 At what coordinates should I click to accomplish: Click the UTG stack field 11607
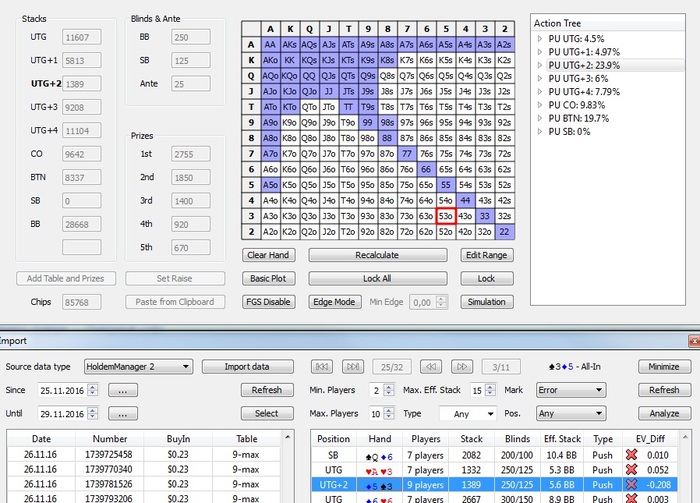(82, 37)
